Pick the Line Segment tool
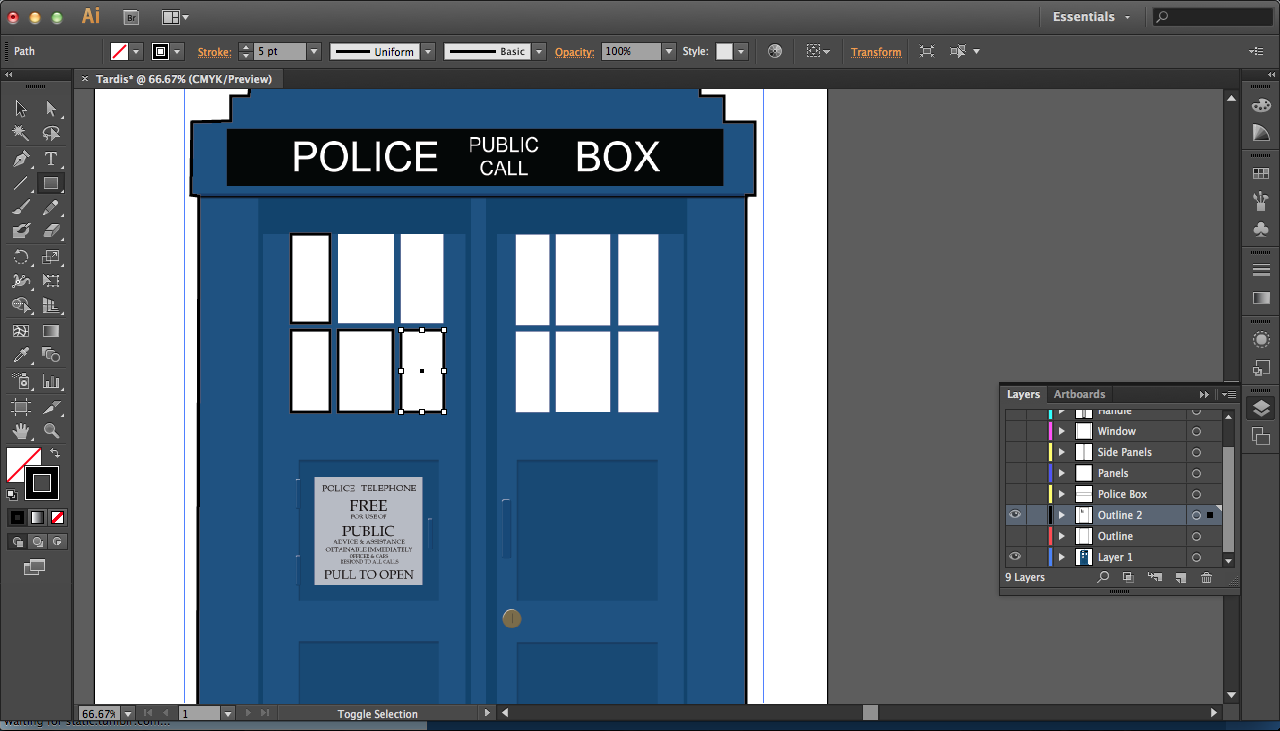Viewport: 1280px width, 731px height. click(21, 183)
